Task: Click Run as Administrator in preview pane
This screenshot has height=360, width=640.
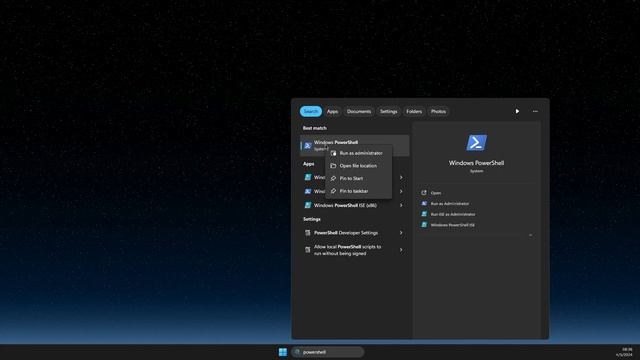Action: coord(449,203)
